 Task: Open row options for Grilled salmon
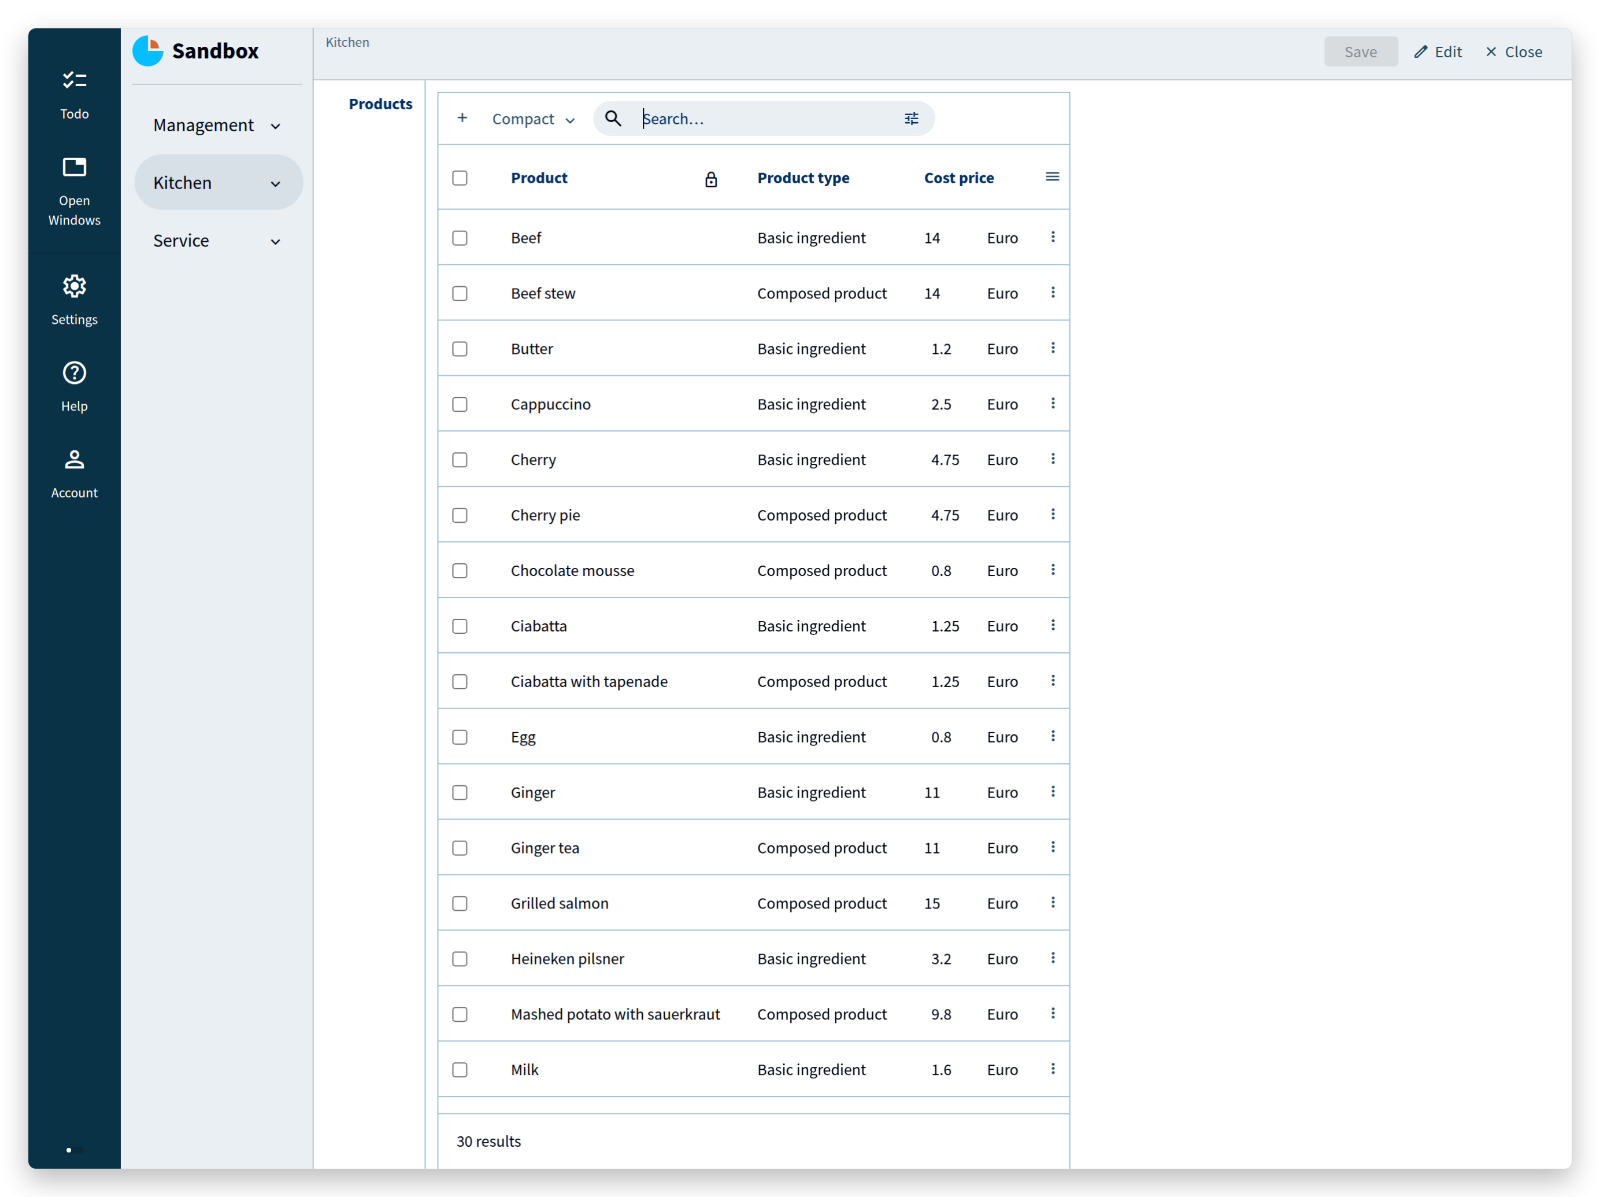[1053, 902]
